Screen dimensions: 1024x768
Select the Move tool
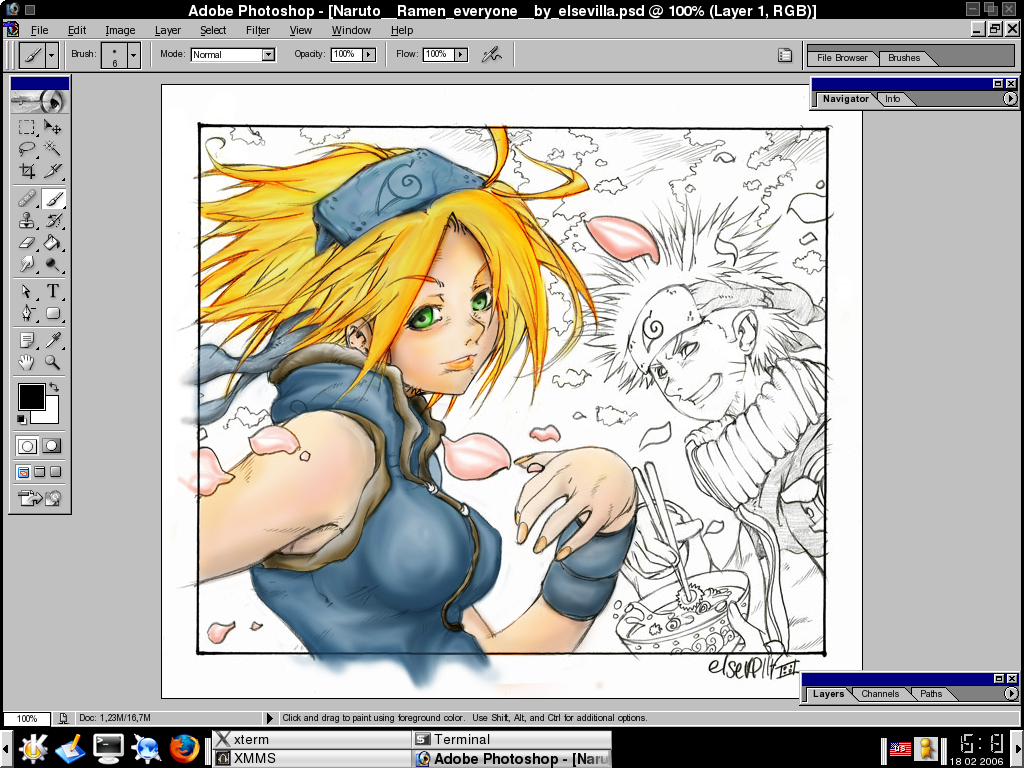[52, 127]
